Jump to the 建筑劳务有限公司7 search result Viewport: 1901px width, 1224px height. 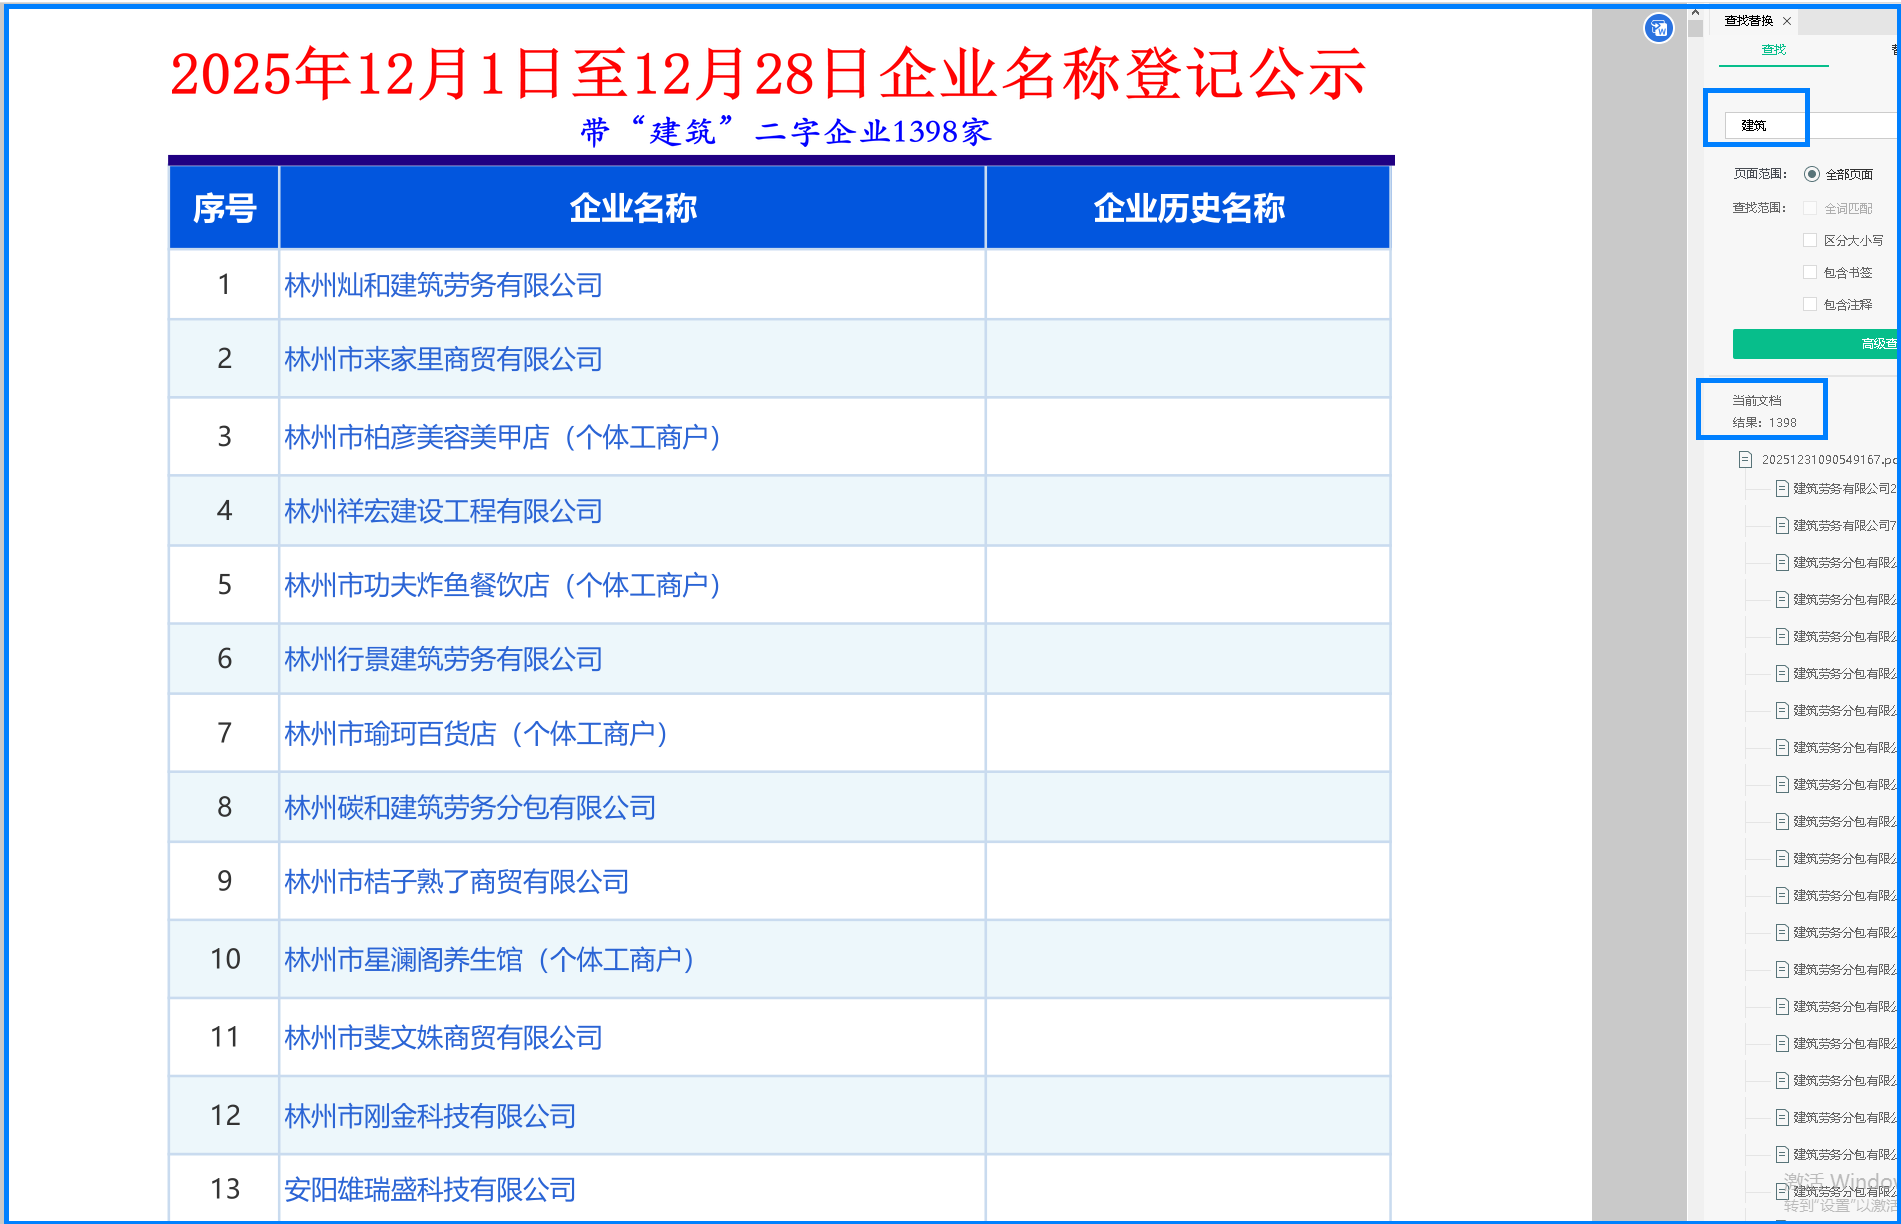coord(1843,525)
